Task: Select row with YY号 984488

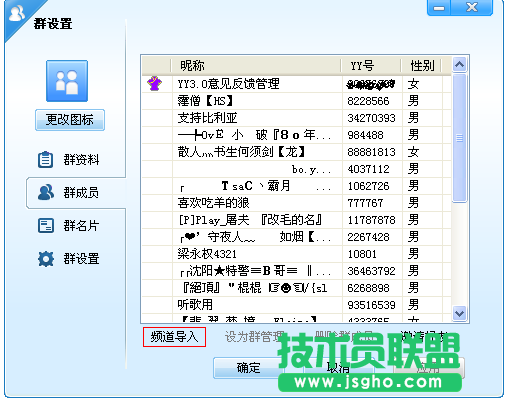Action: pyautogui.click(x=297, y=135)
